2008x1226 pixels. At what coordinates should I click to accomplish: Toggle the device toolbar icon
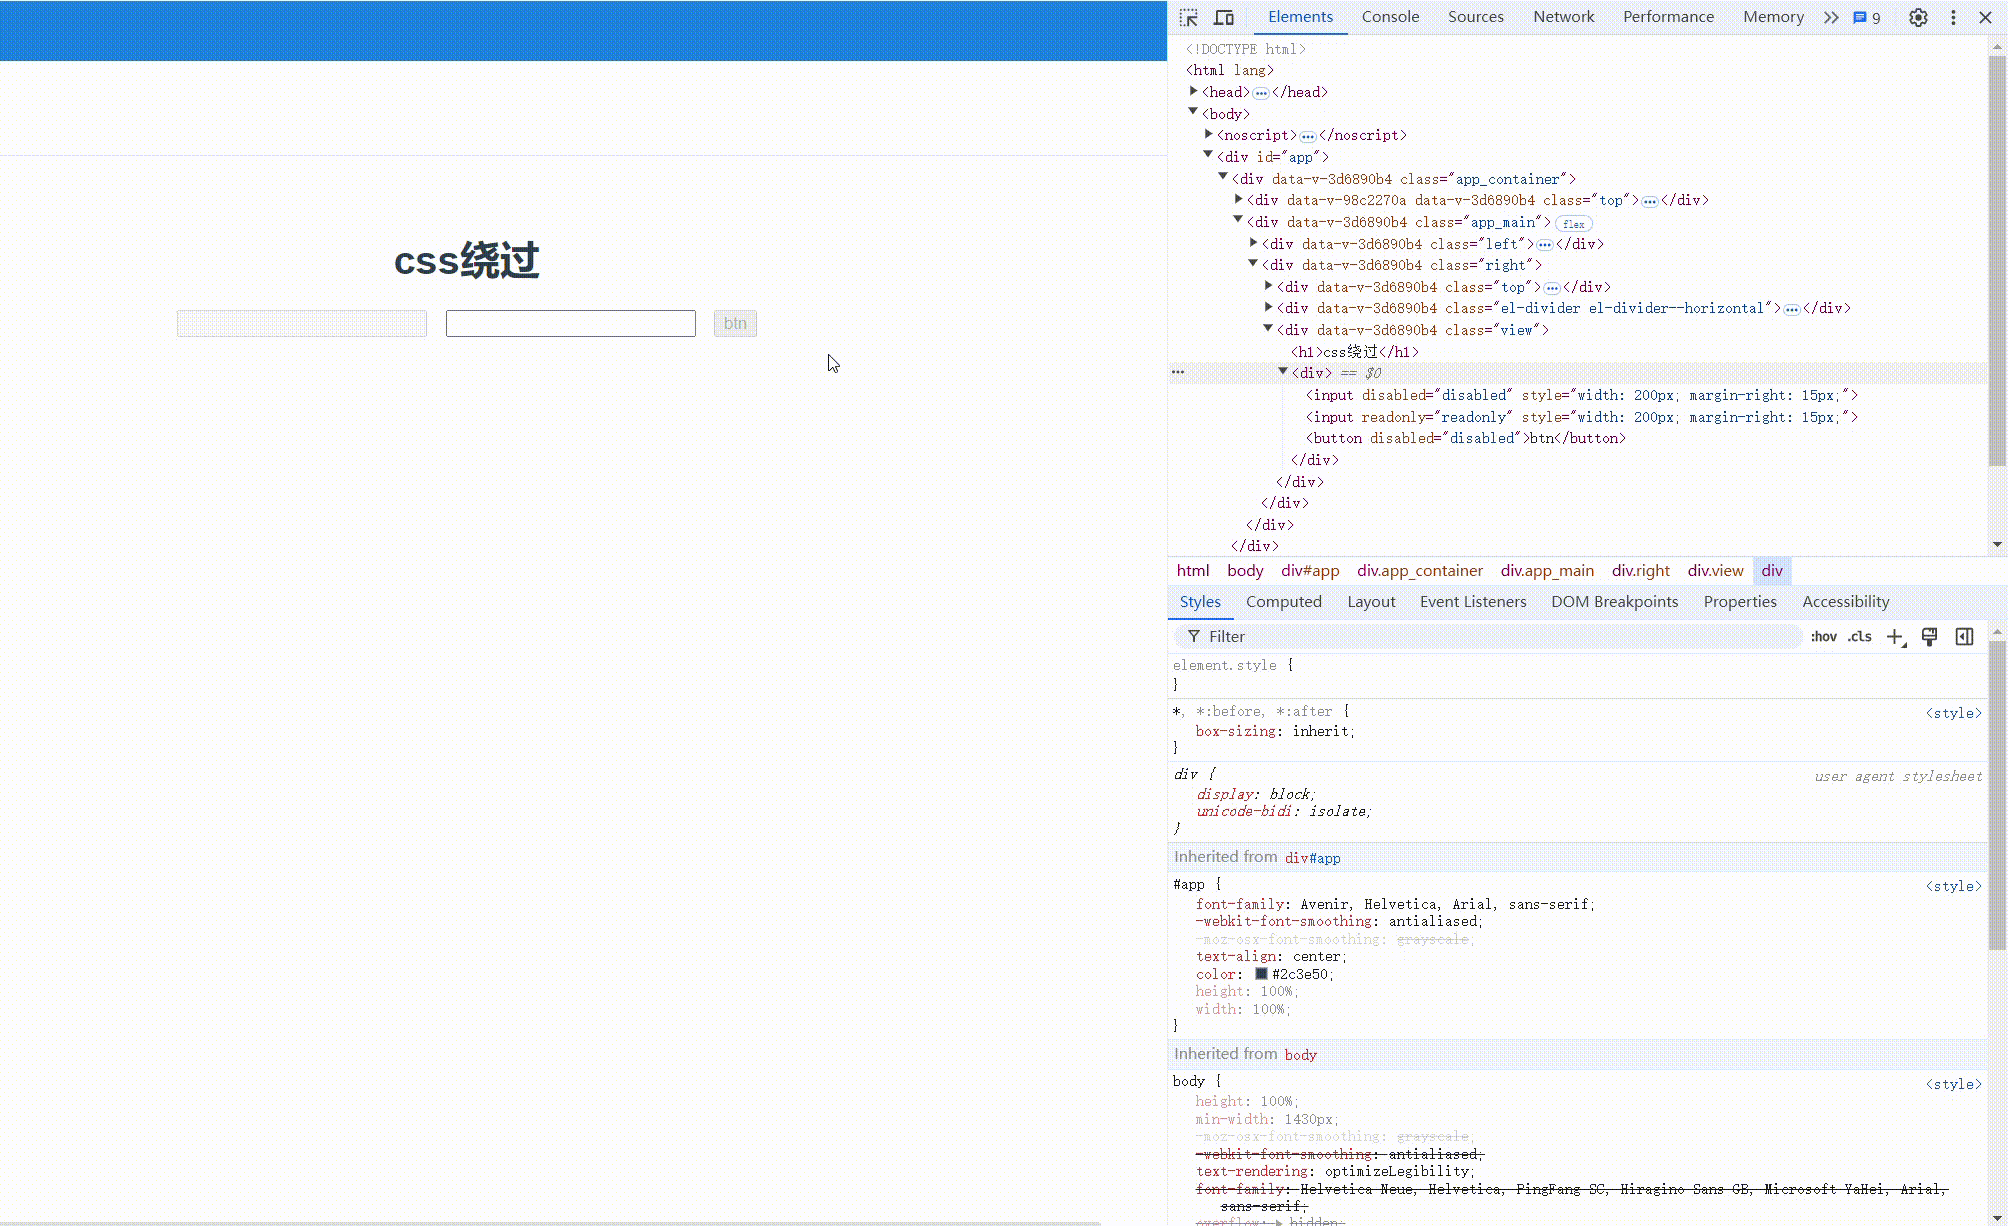(x=1224, y=17)
